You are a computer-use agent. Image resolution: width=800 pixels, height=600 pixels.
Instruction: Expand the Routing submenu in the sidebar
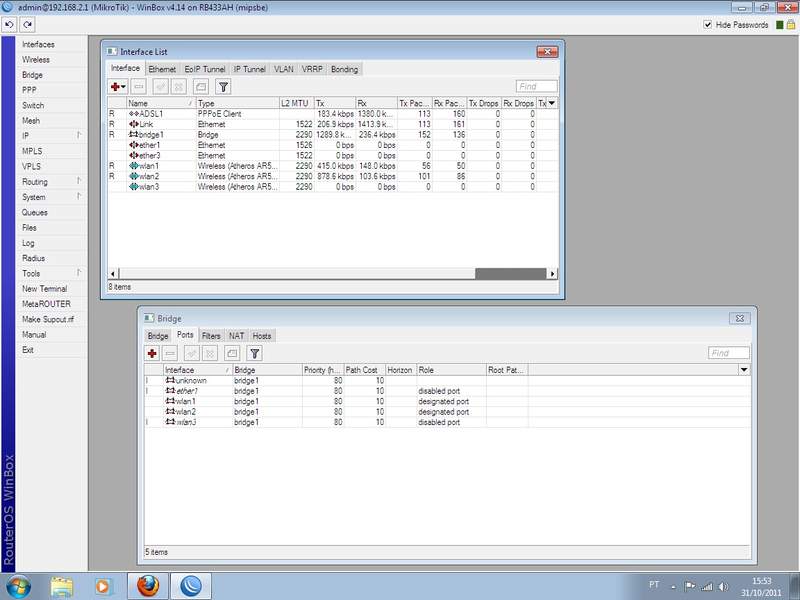51,182
